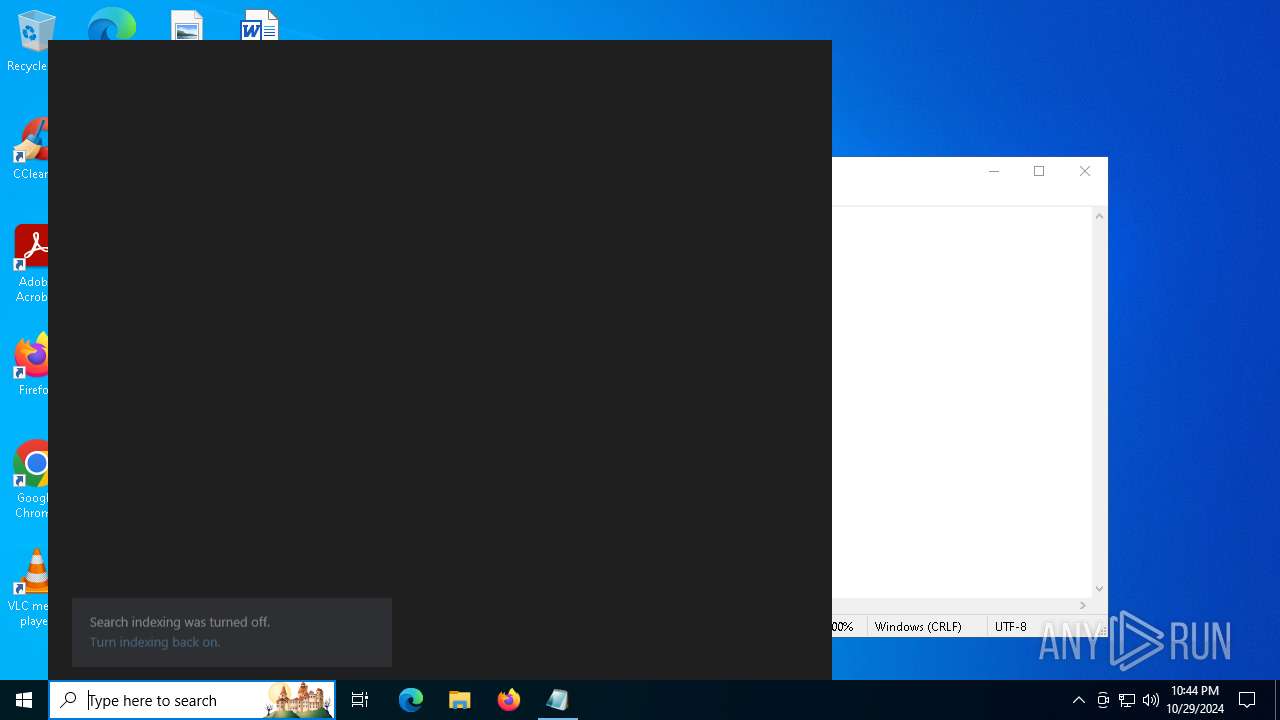The image size is (1280, 720).
Task: Open the clock showing 10:44 PM
Action: (1195, 700)
